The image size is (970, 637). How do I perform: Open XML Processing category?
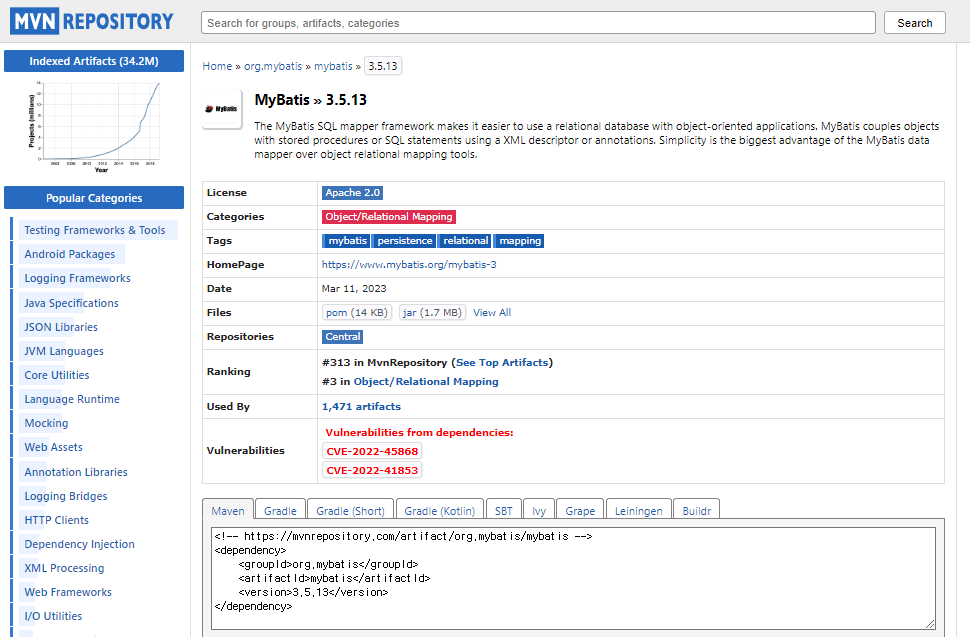(64, 568)
